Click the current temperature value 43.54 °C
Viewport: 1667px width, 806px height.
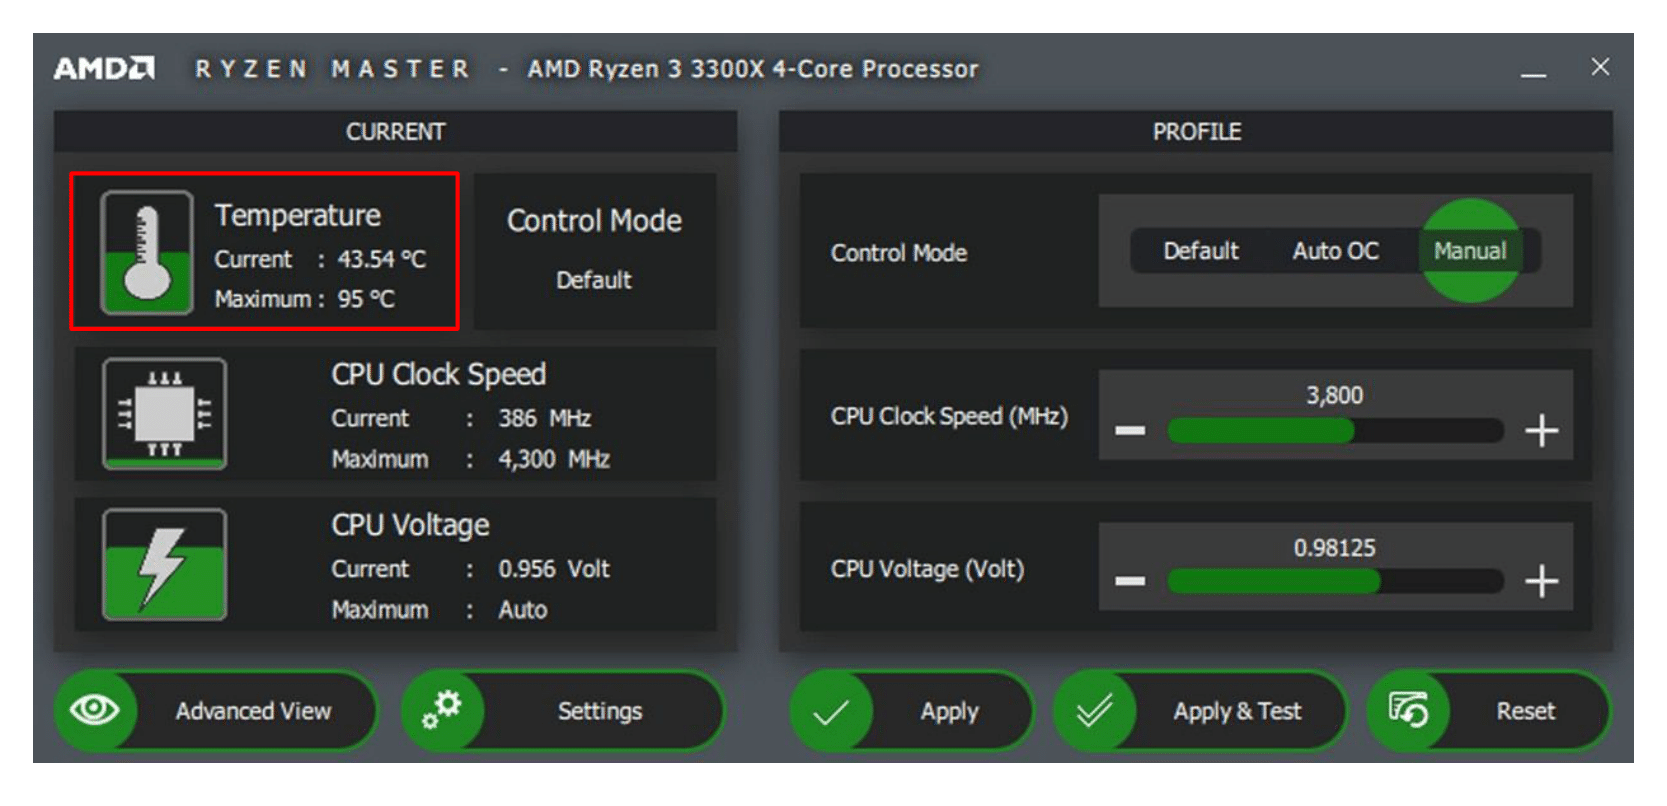coord(382,260)
